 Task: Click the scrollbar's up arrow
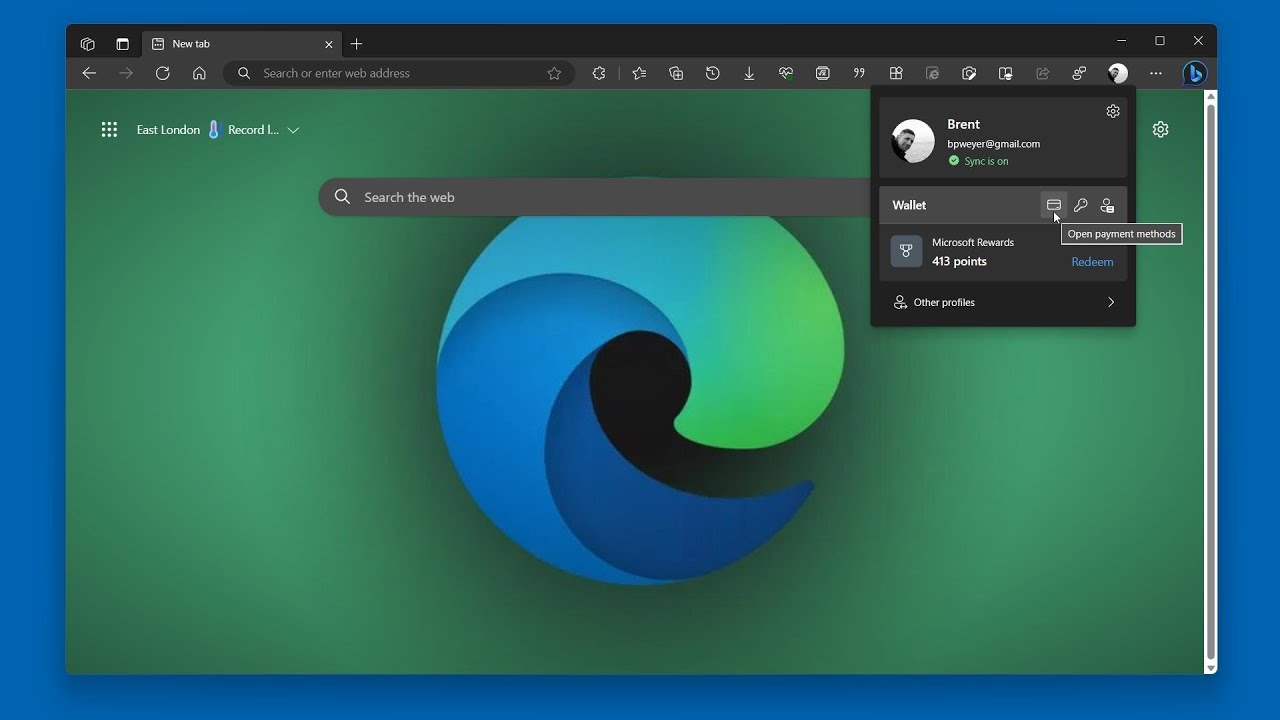pyautogui.click(x=1211, y=96)
